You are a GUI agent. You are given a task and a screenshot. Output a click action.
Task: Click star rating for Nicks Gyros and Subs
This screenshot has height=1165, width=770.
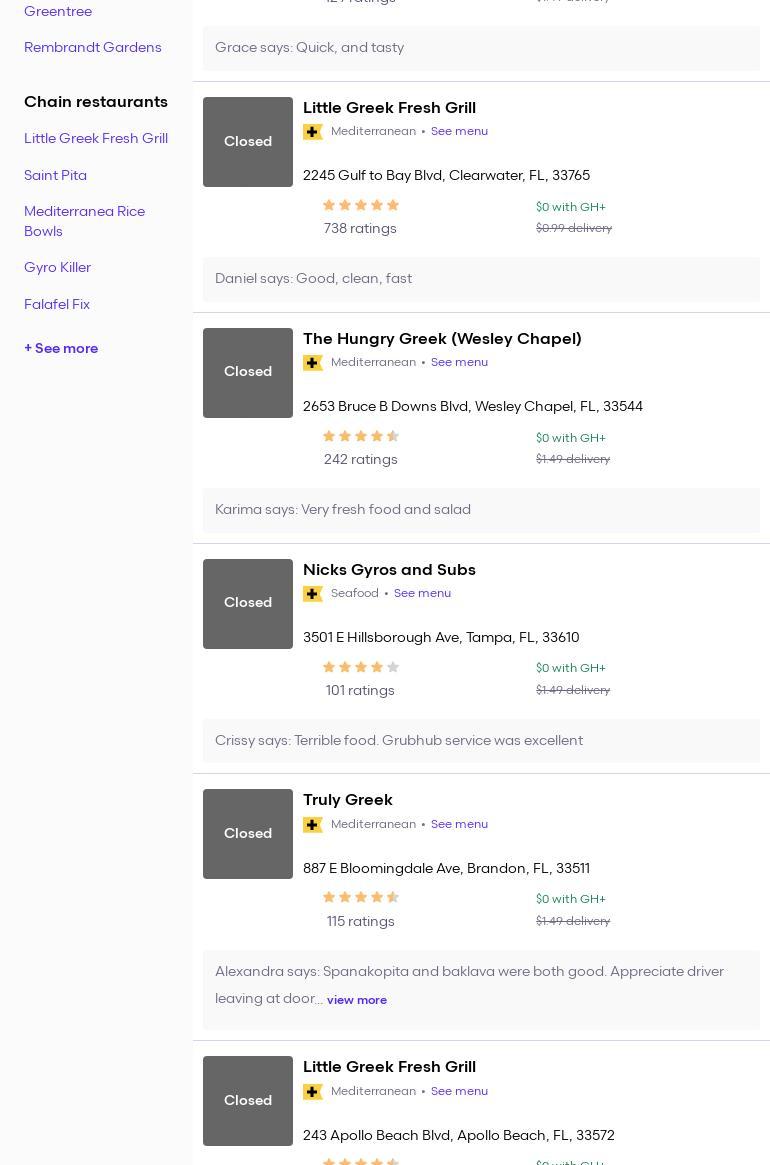[360, 667]
